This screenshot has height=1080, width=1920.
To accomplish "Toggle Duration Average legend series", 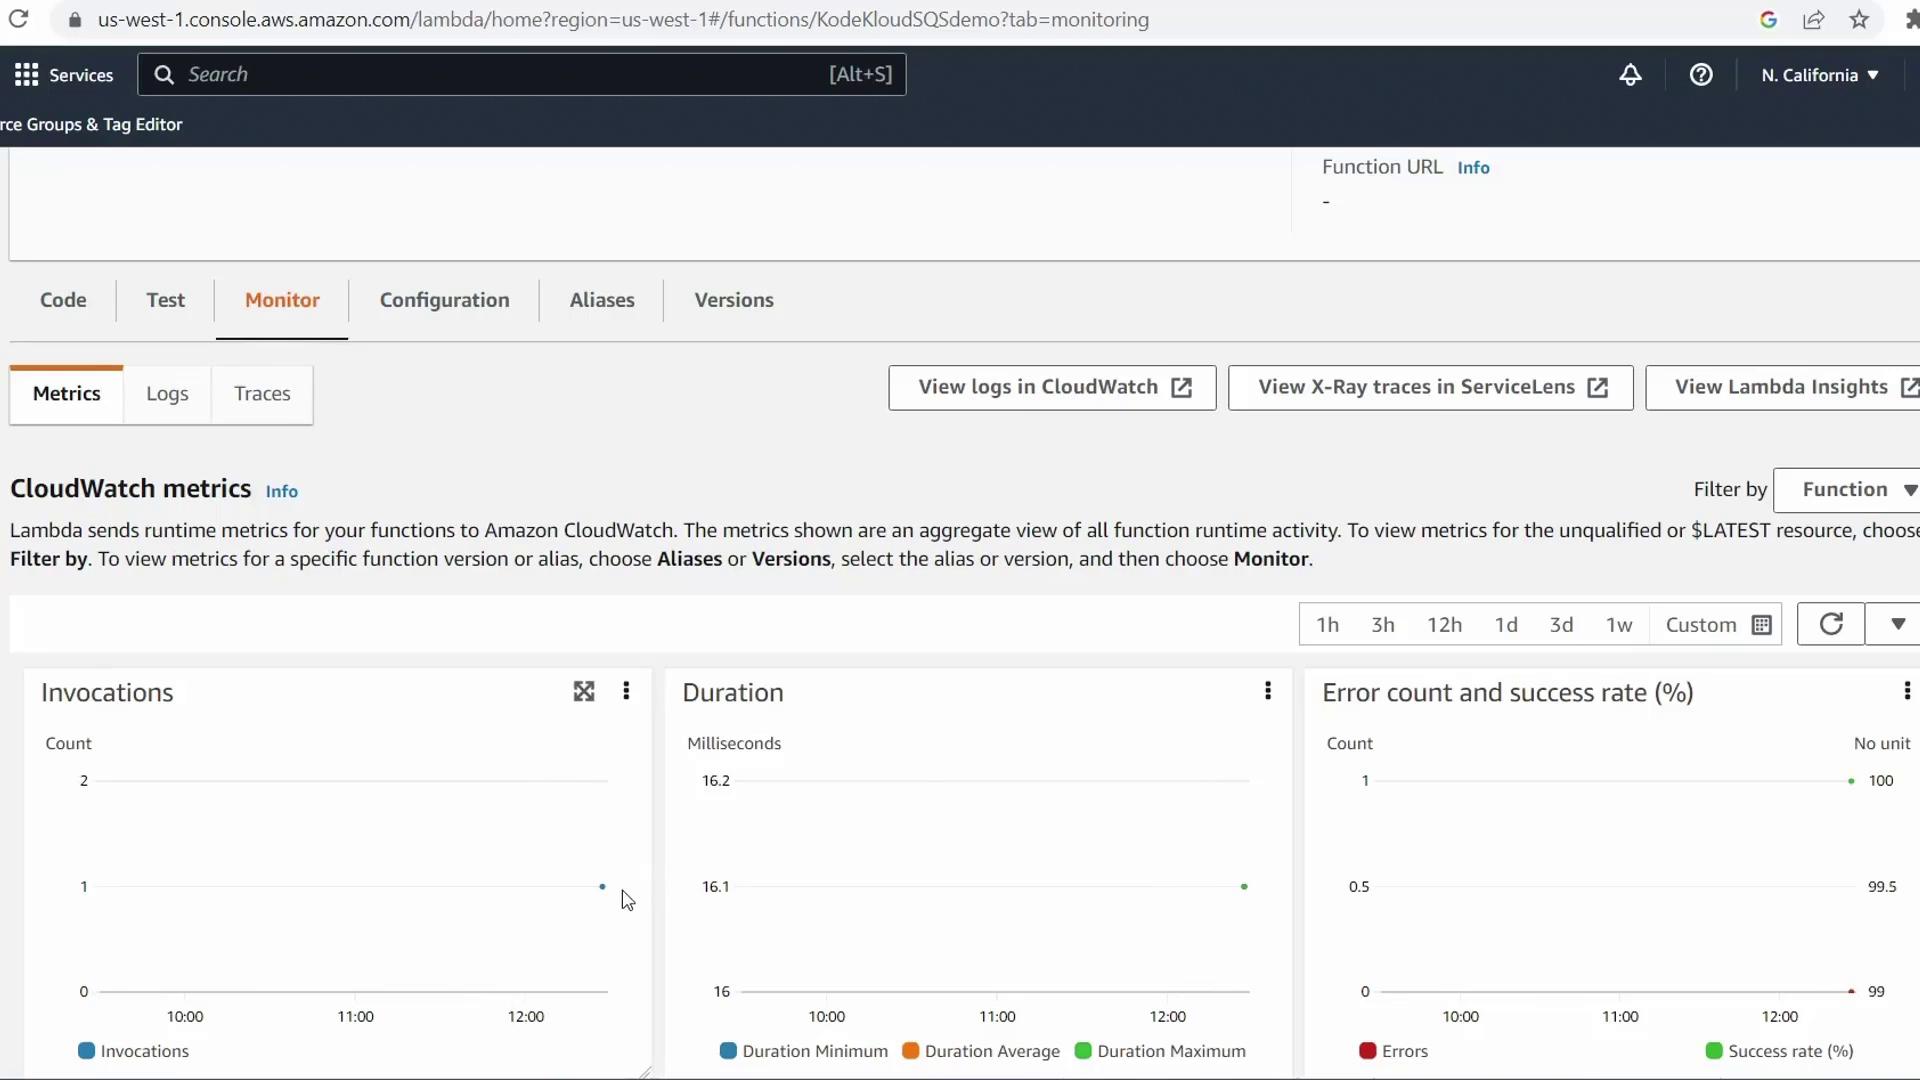I will pyautogui.click(x=980, y=1051).
